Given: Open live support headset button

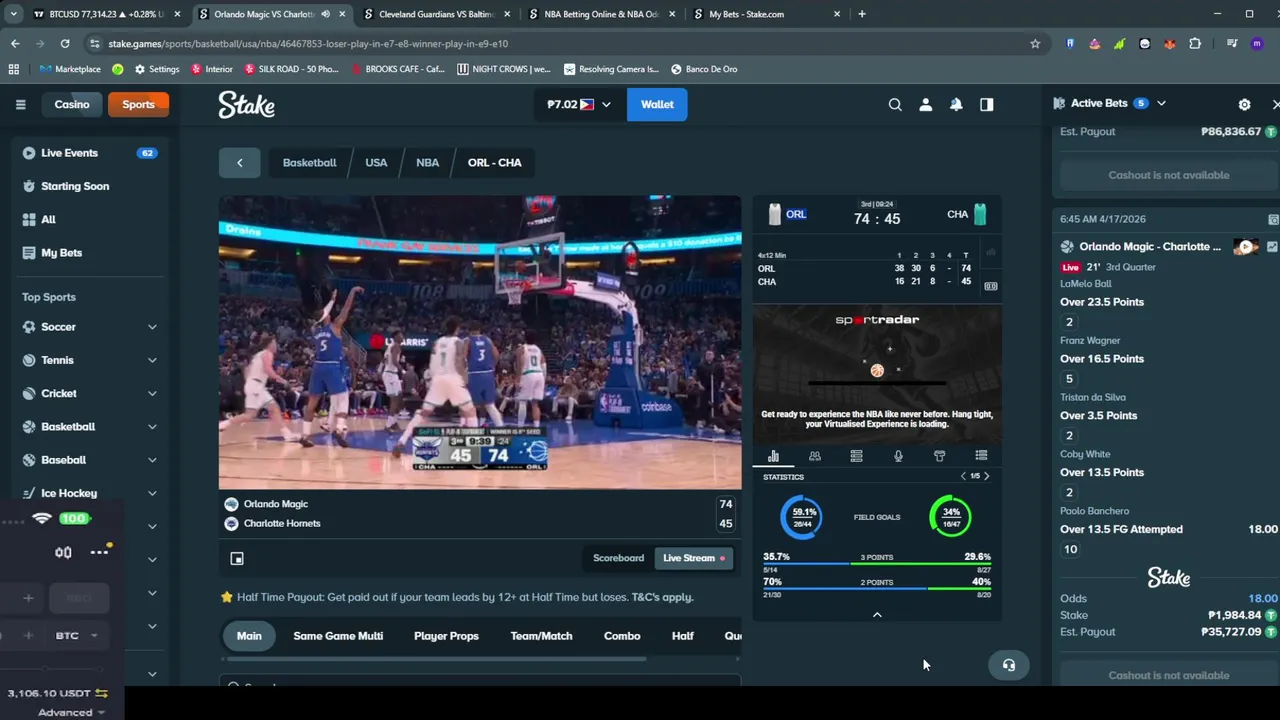Looking at the screenshot, I should 1008,665.
